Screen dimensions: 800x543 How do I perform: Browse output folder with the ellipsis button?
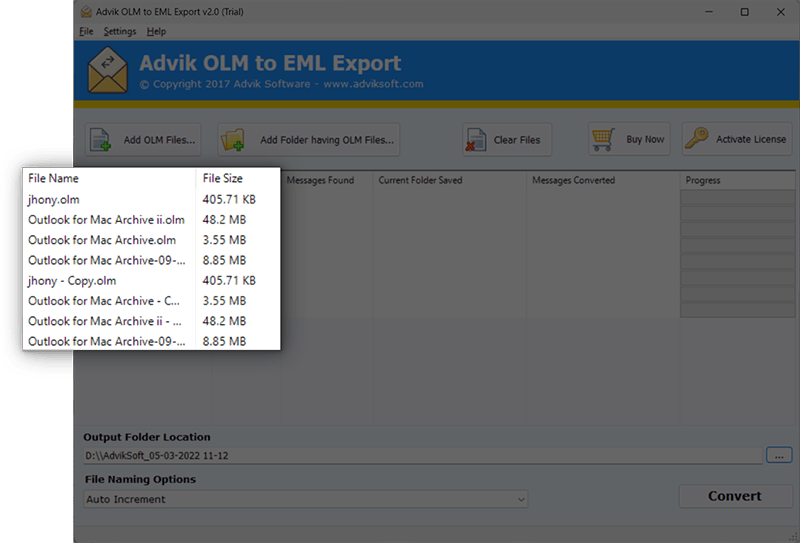tap(779, 455)
